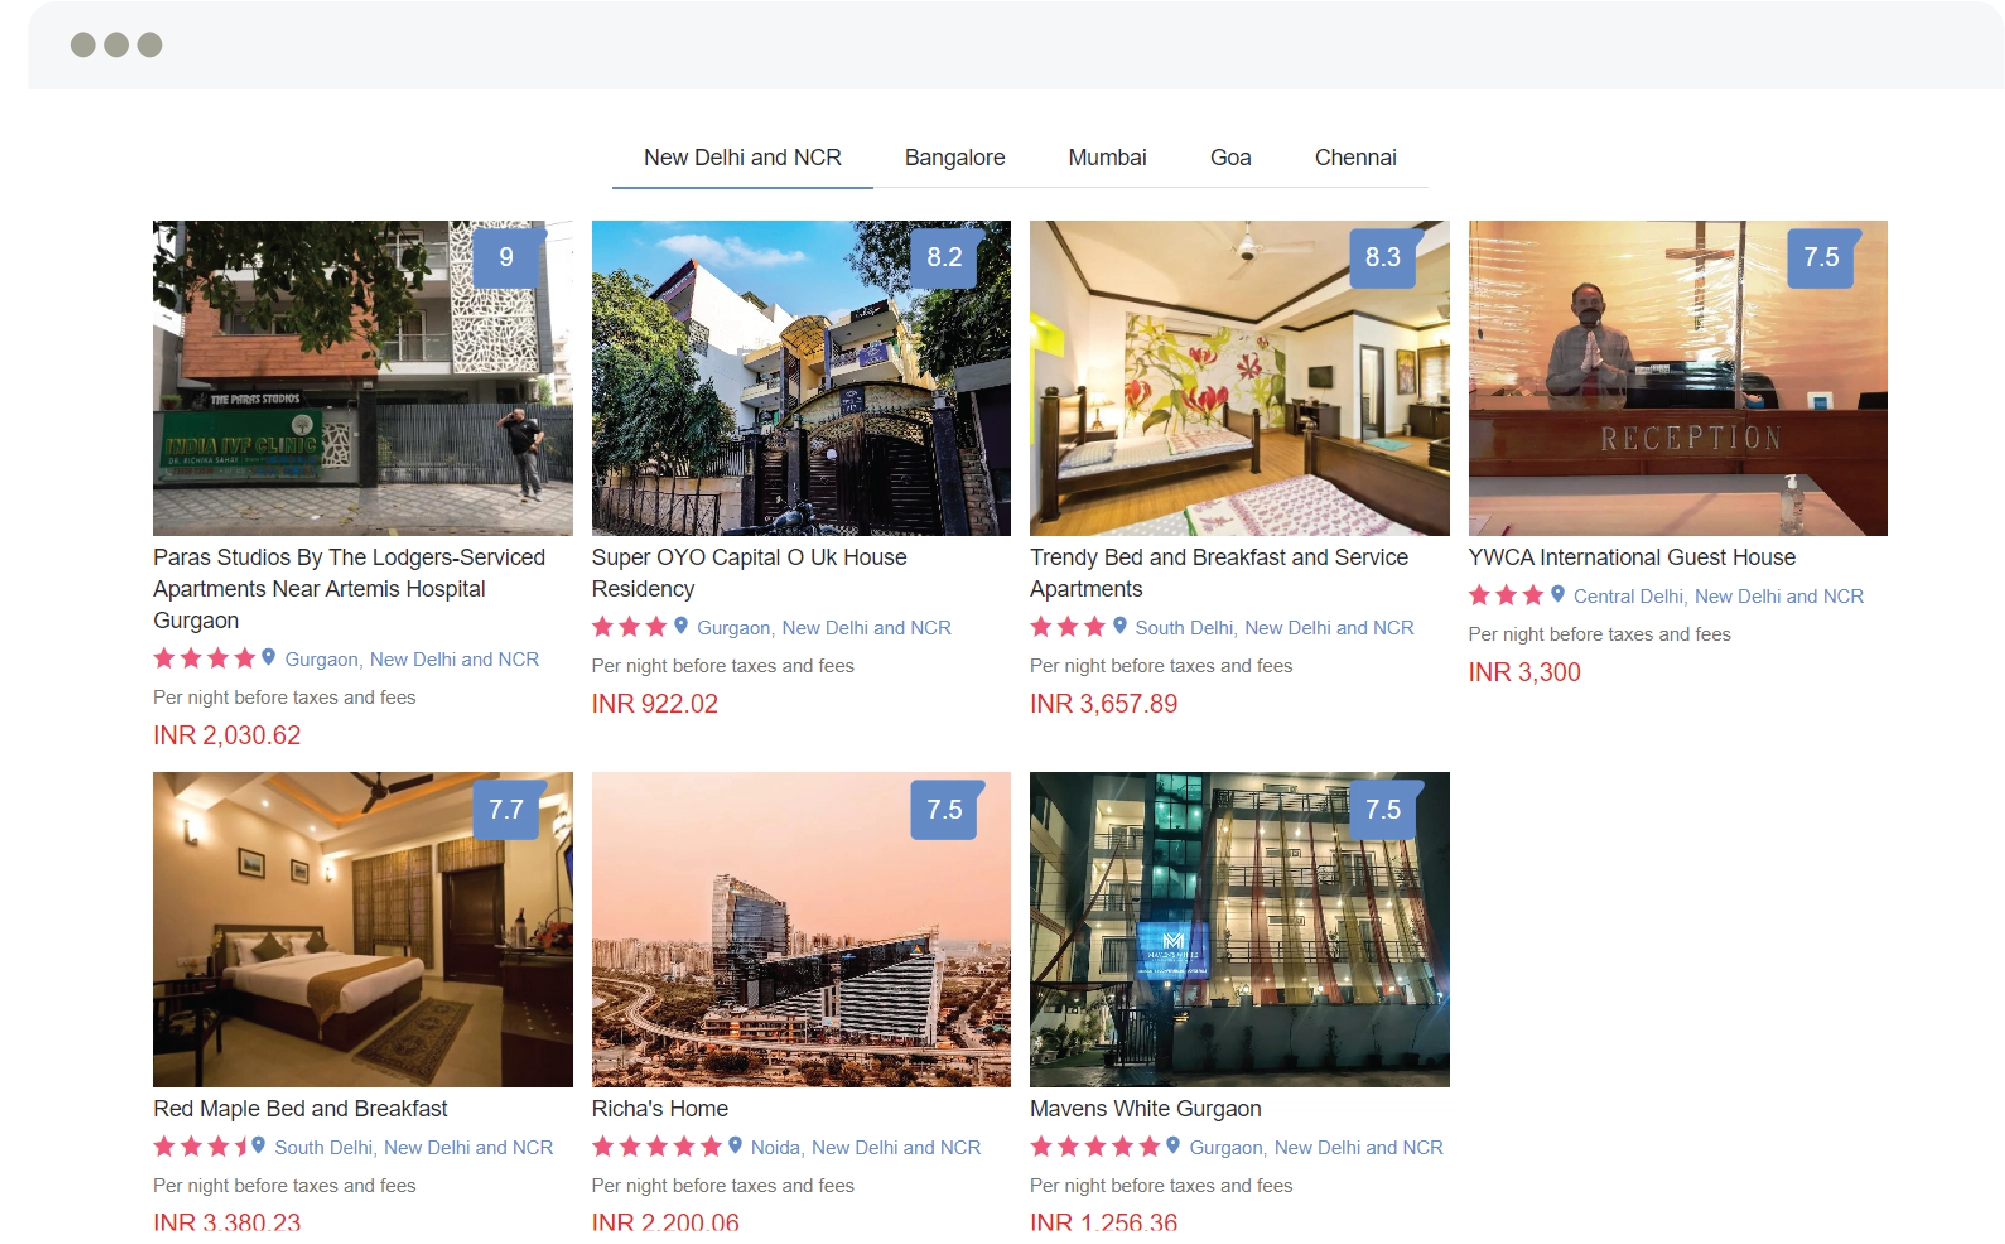This screenshot has height=1244, width=2005.
Task: Click the 9 rating badge on Paras Studios
Action: [x=507, y=257]
